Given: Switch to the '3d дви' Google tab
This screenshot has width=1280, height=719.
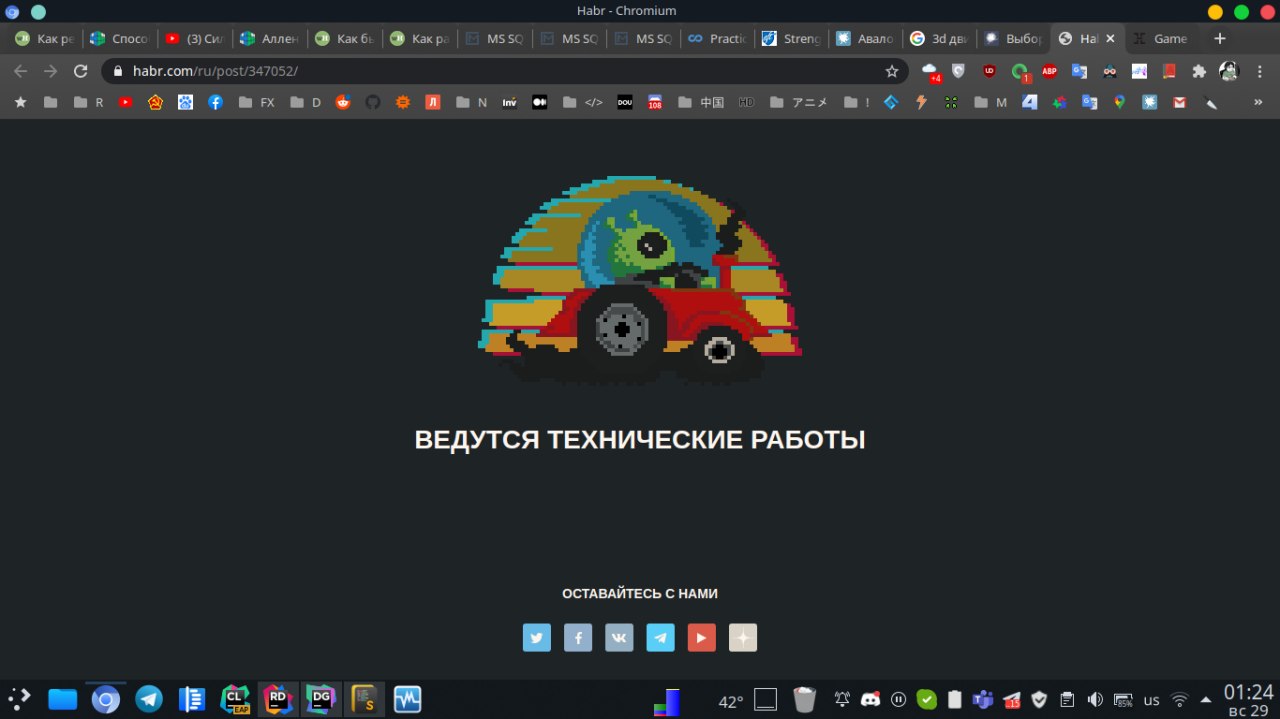Looking at the screenshot, I should point(940,38).
